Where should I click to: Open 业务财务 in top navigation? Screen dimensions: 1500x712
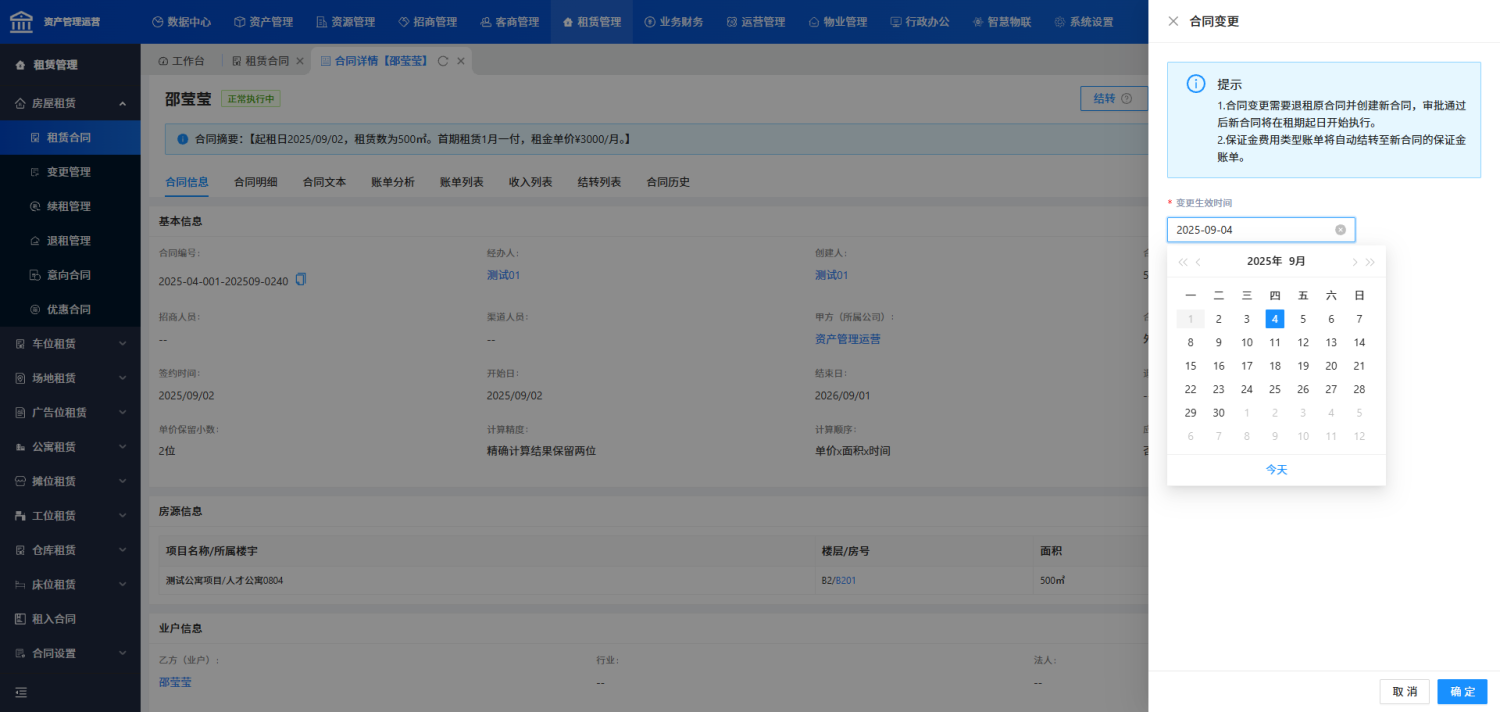pos(673,21)
